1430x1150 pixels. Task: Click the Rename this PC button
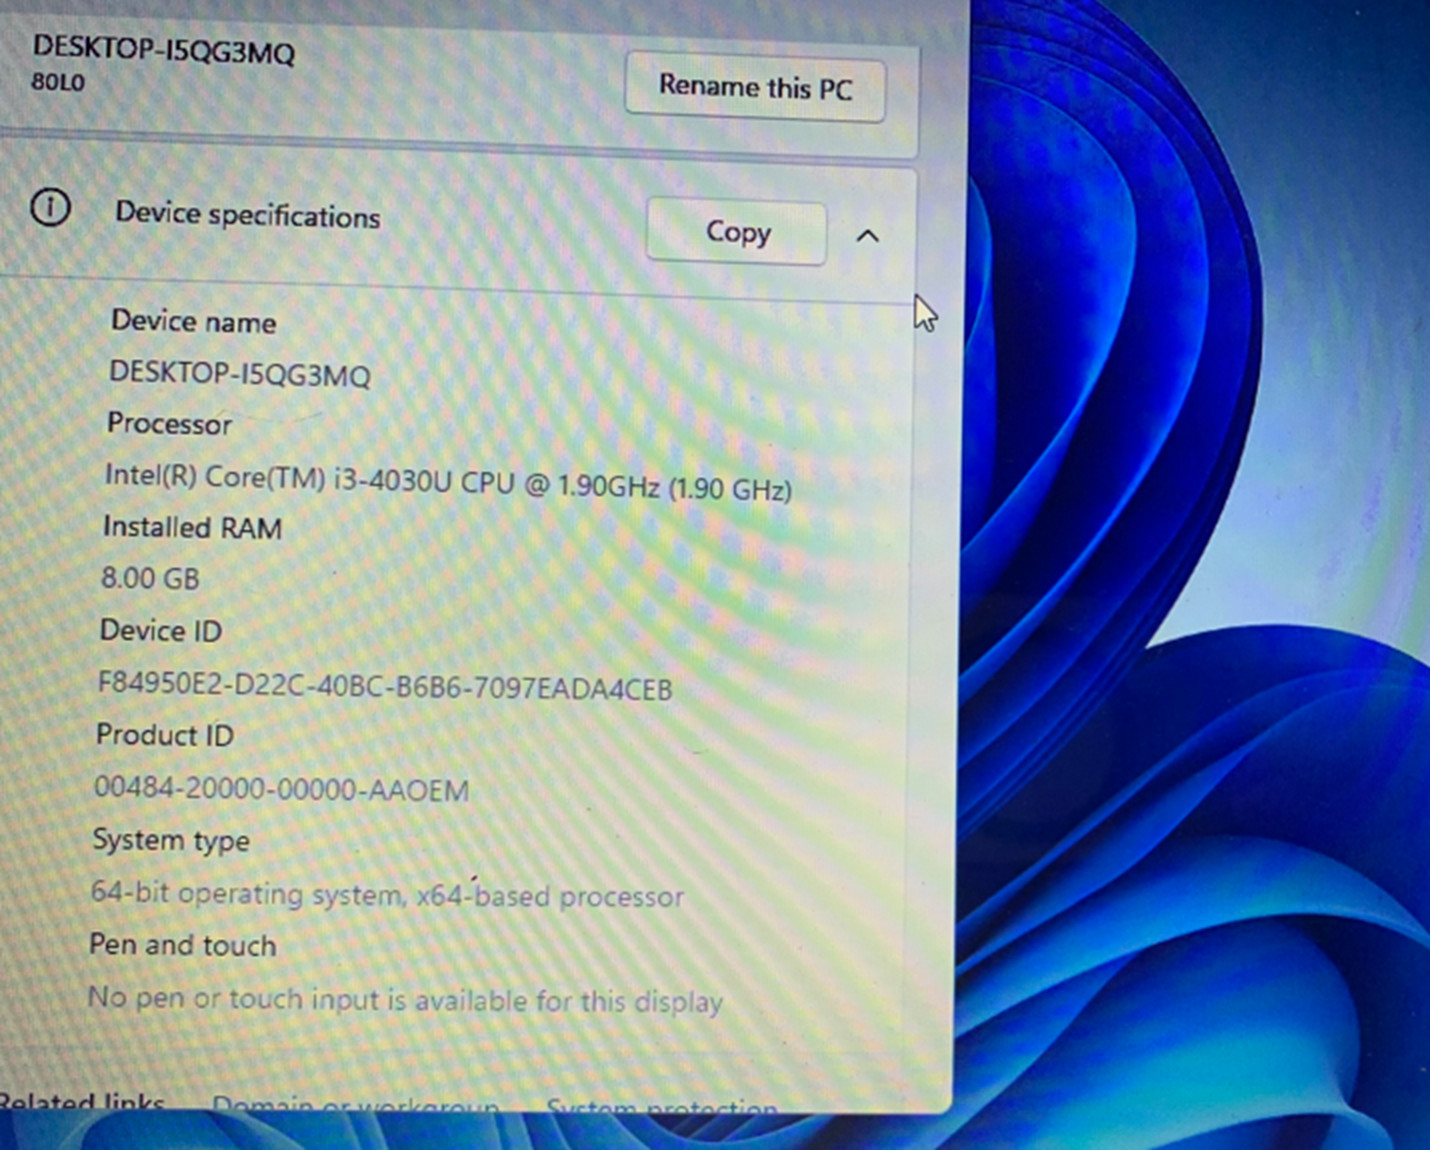click(x=755, y=89)
